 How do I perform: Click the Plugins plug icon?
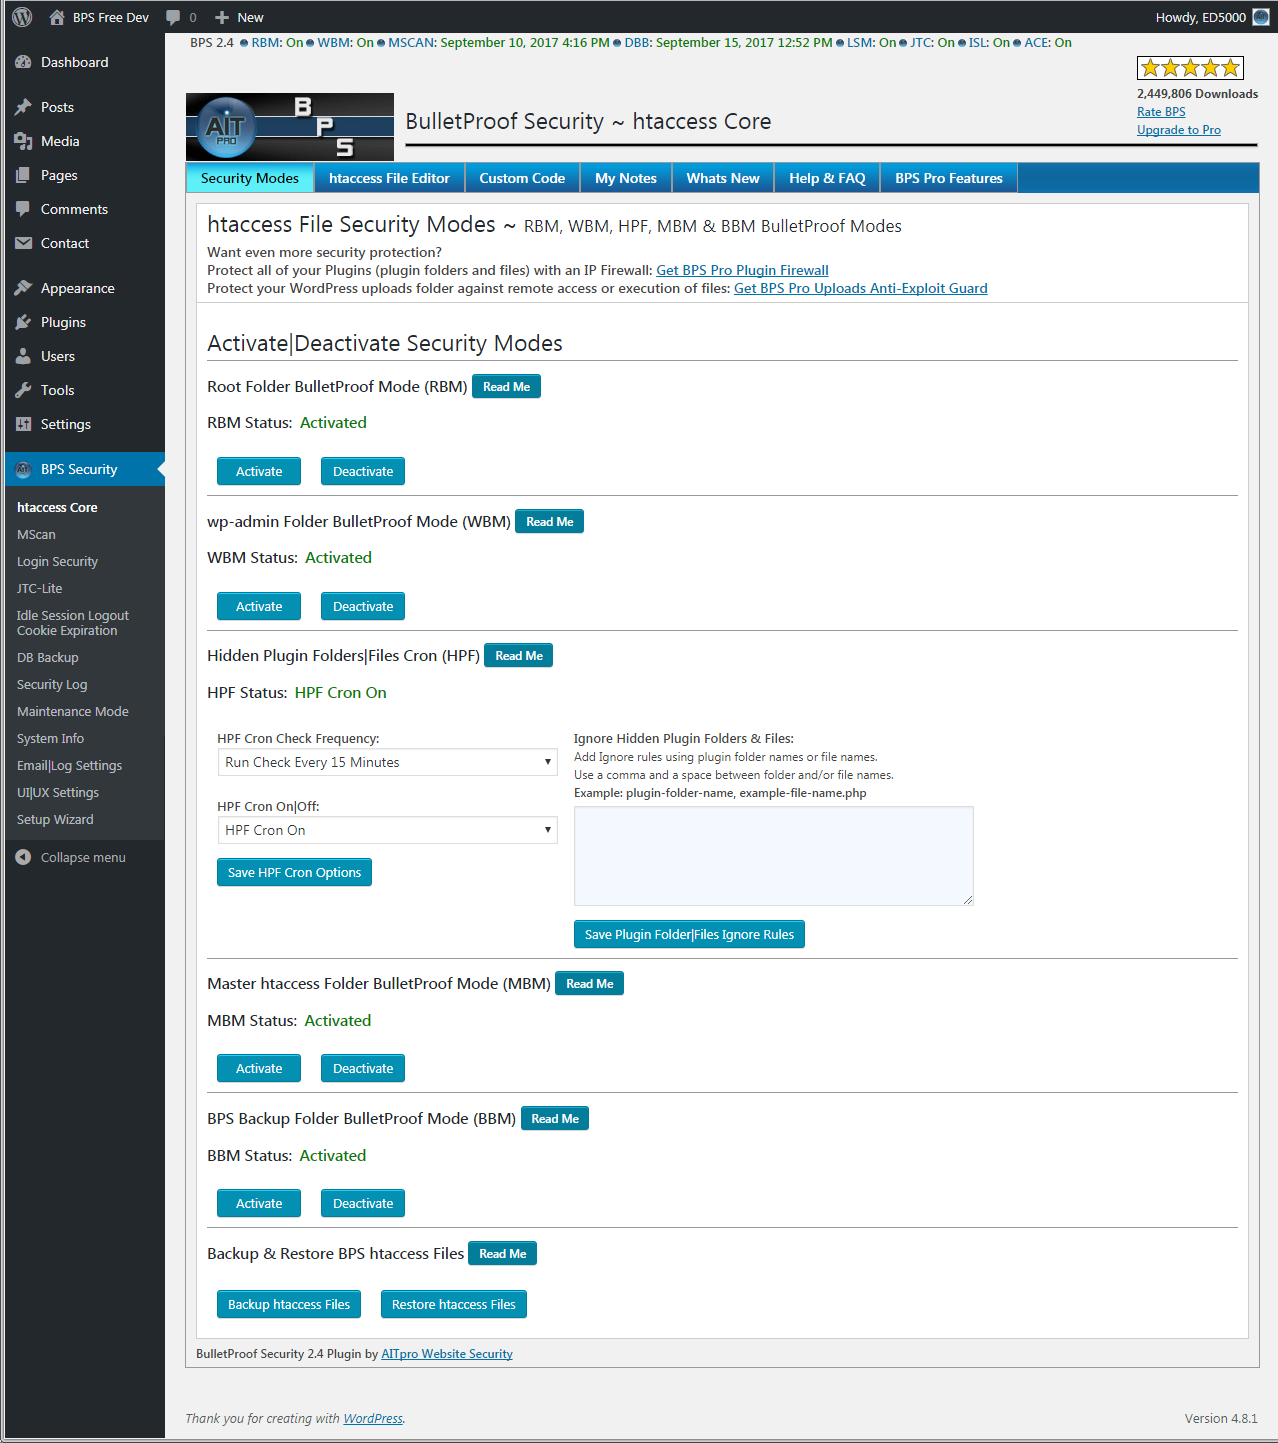click(x=23, y=322)
